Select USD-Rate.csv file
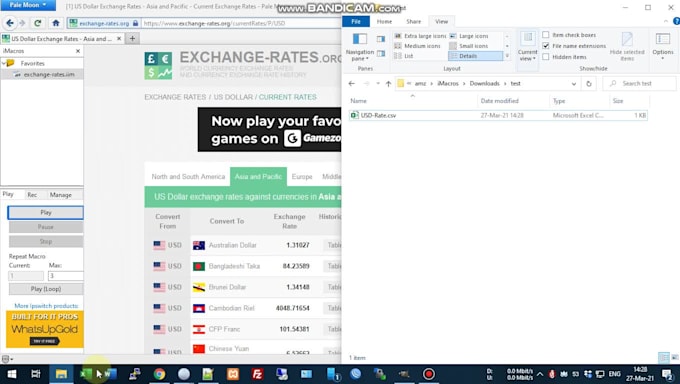 coord(498,115)
